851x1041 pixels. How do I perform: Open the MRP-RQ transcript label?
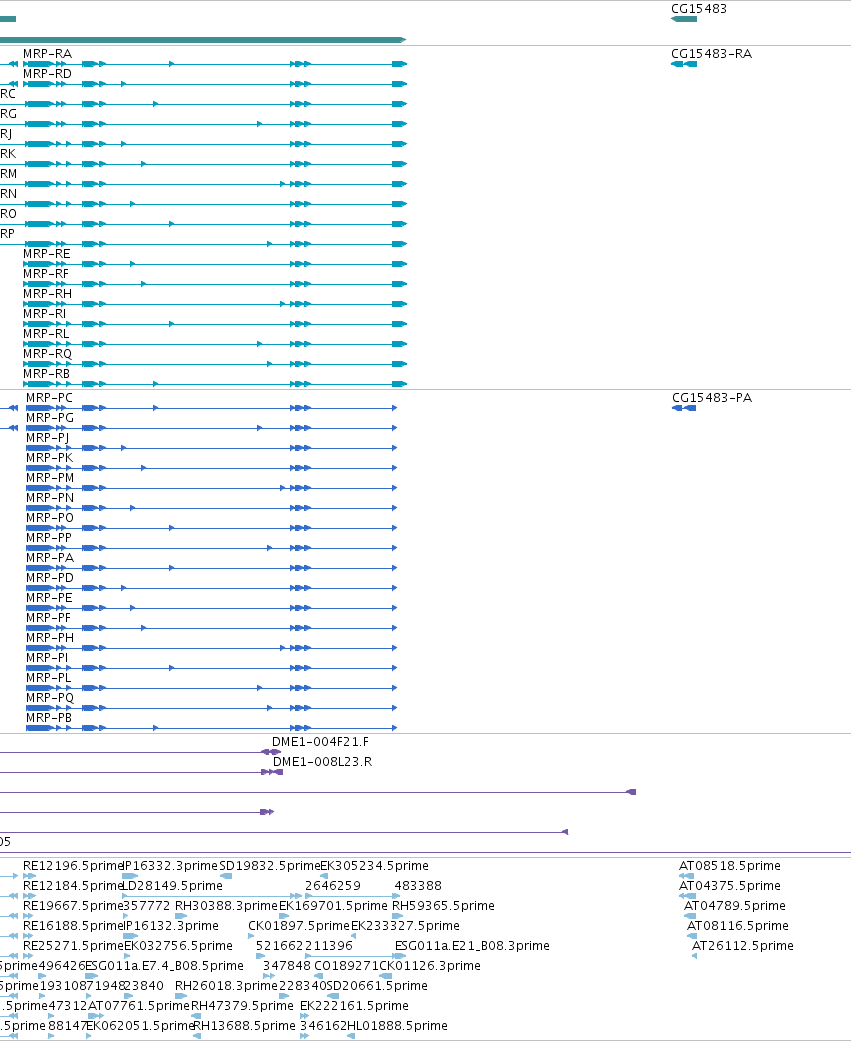point(47,354)
